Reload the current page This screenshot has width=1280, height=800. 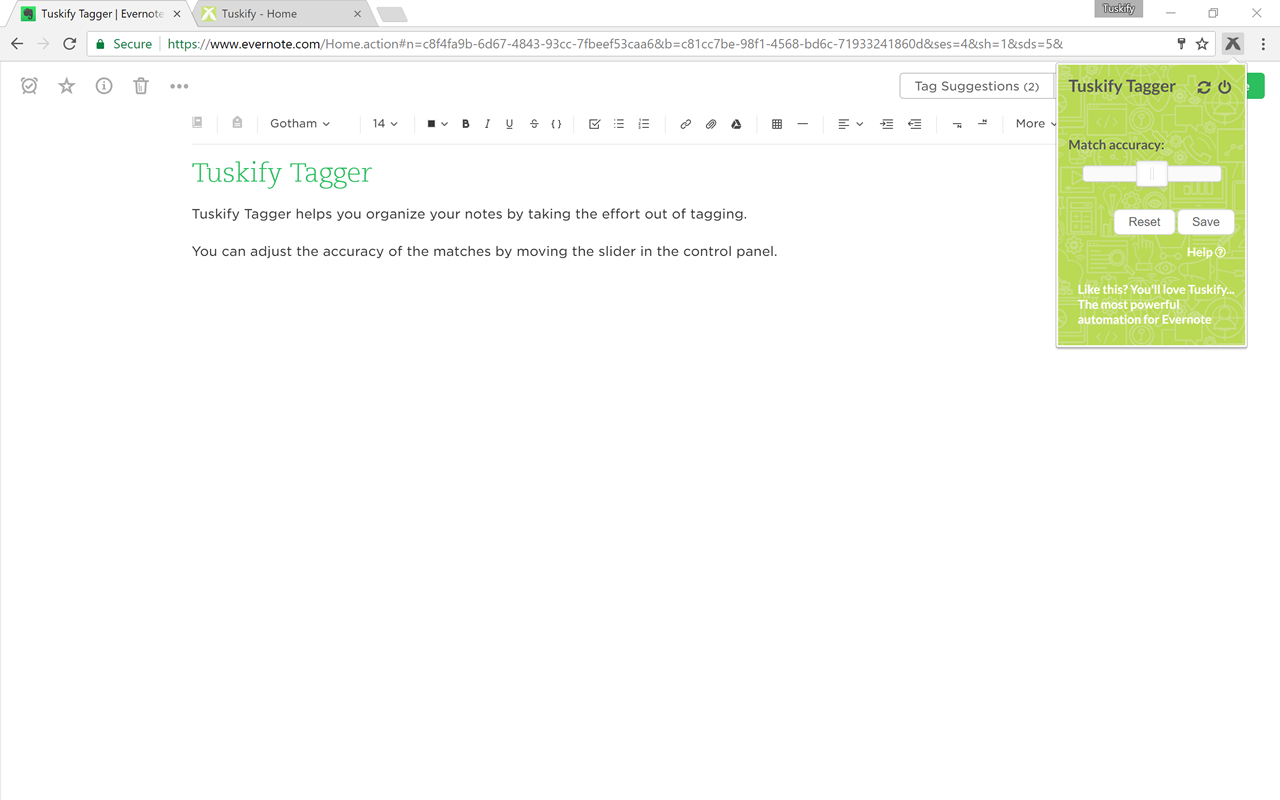pos(69,44)
